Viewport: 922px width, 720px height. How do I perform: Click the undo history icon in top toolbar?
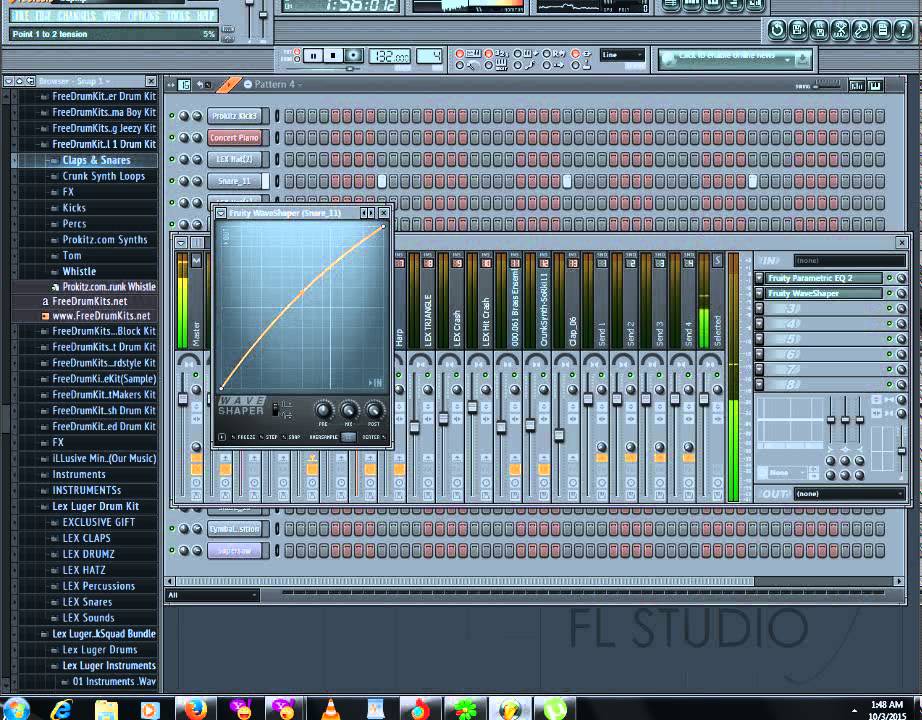[x=777, y=29]
